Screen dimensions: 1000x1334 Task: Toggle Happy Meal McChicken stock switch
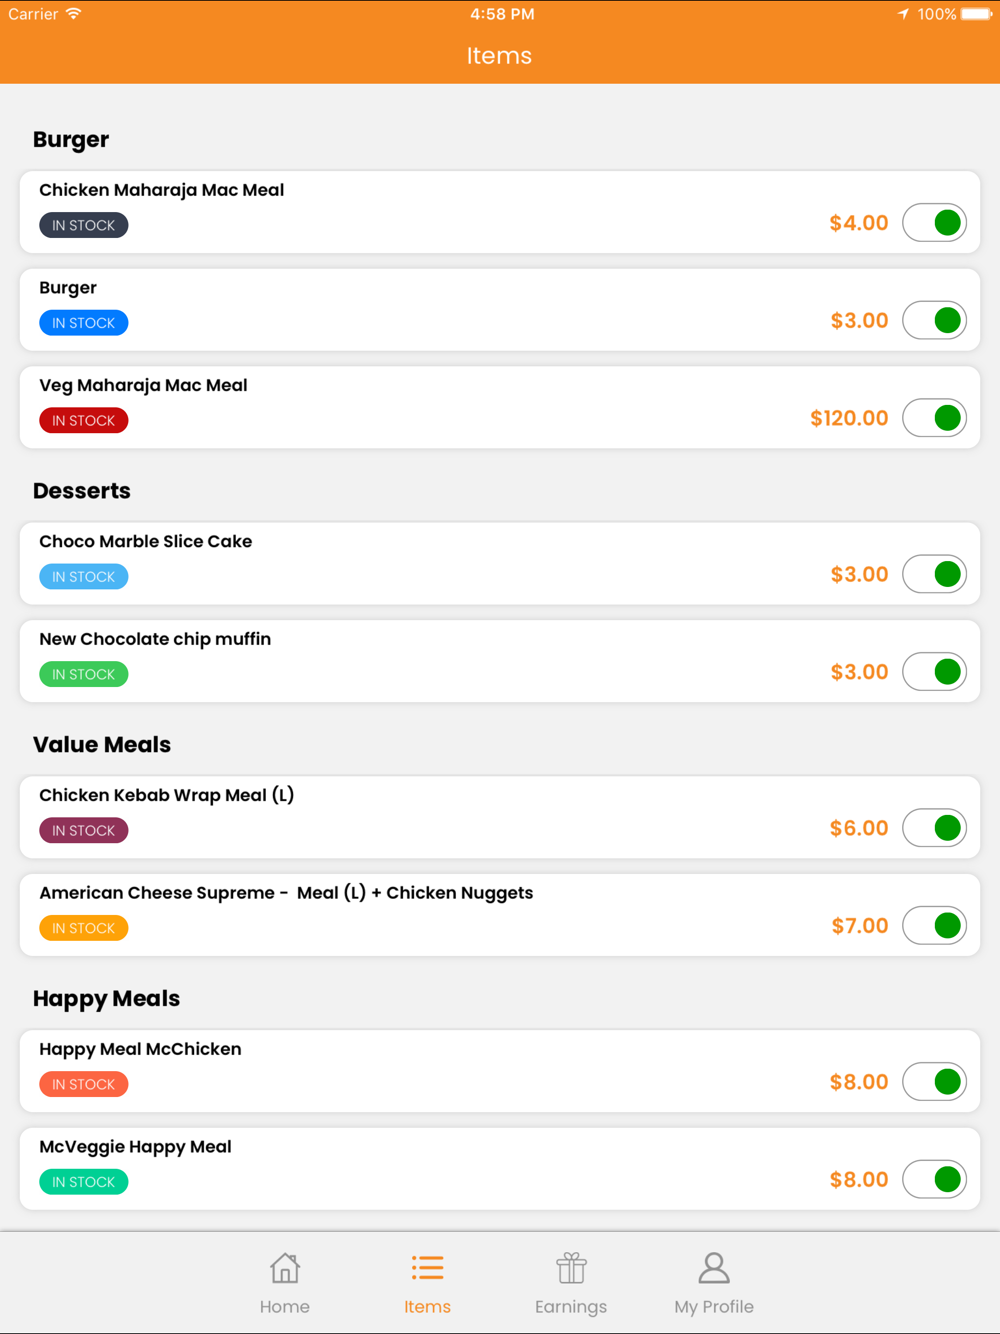[x=934, y=1082]
